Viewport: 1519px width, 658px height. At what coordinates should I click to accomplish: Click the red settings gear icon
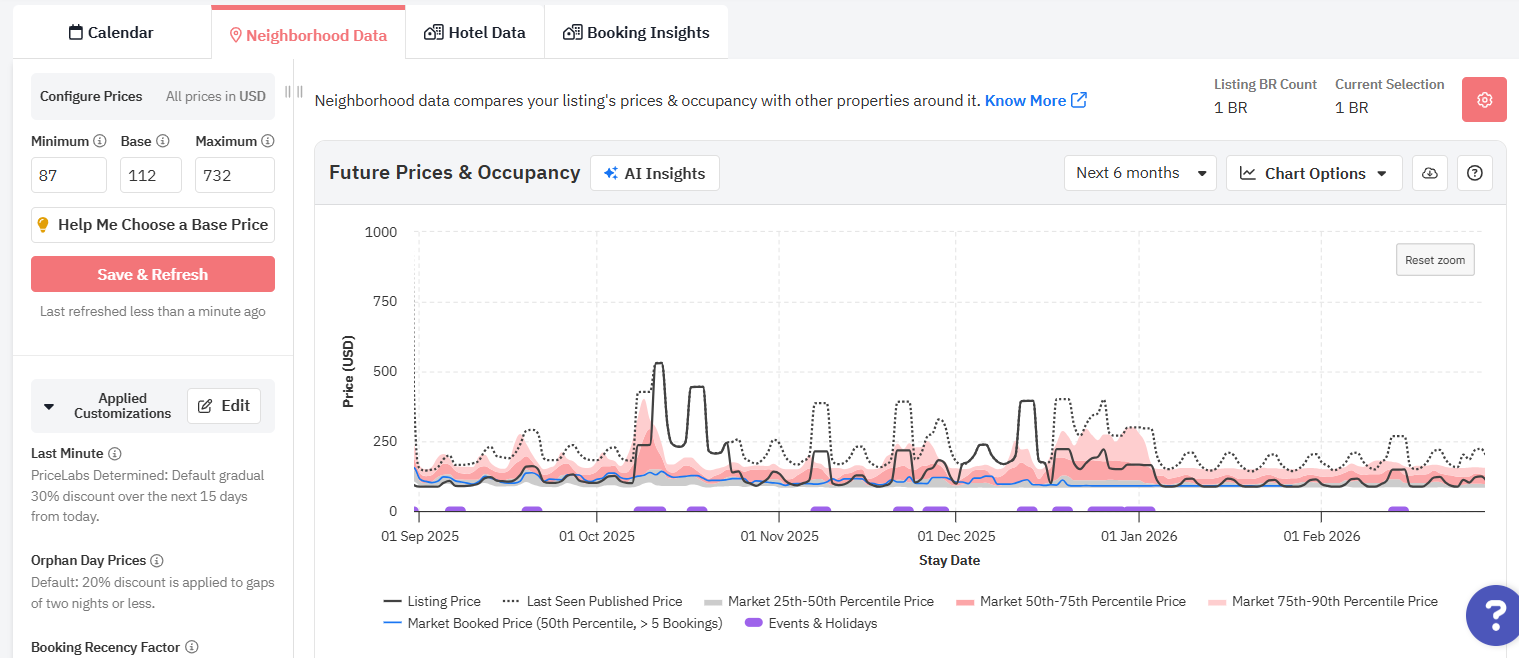1484,100
